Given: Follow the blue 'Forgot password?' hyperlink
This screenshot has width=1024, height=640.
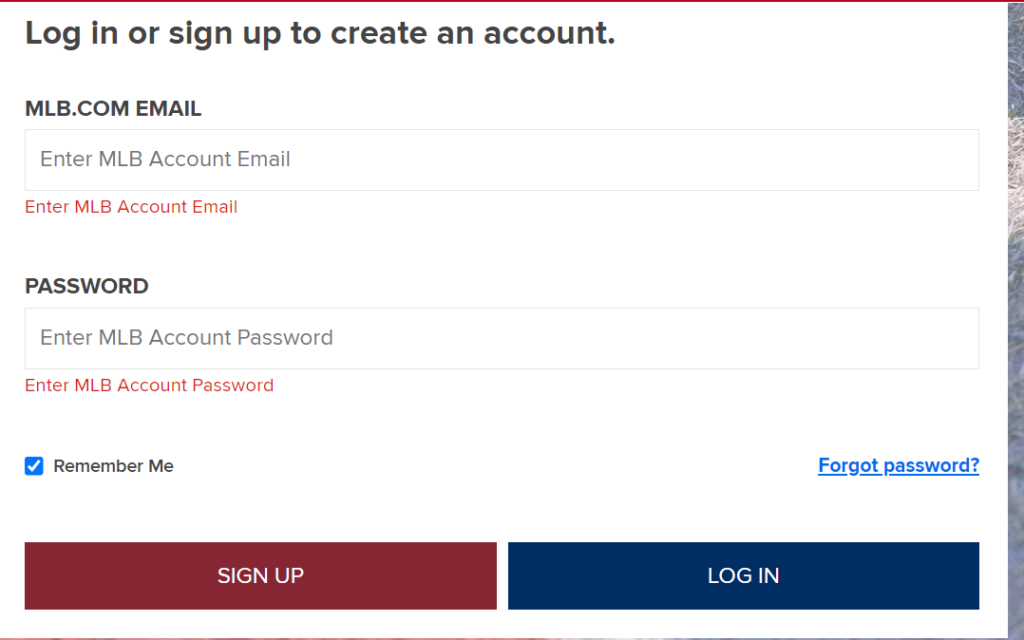Looking at the screenshot, I should (x=898, y=466).
